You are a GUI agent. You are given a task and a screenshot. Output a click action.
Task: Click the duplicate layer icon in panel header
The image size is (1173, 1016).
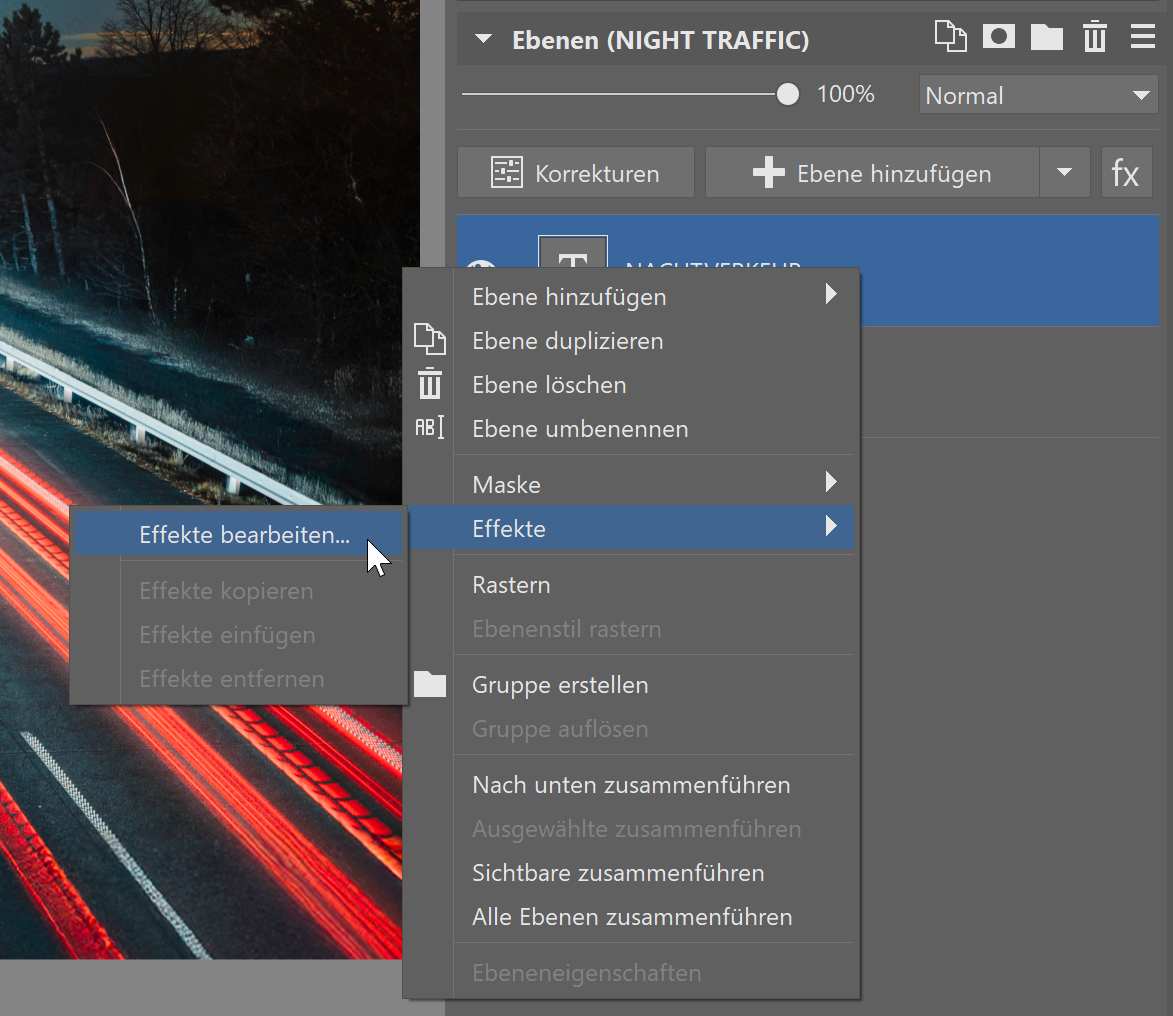(x=951, y=38)
